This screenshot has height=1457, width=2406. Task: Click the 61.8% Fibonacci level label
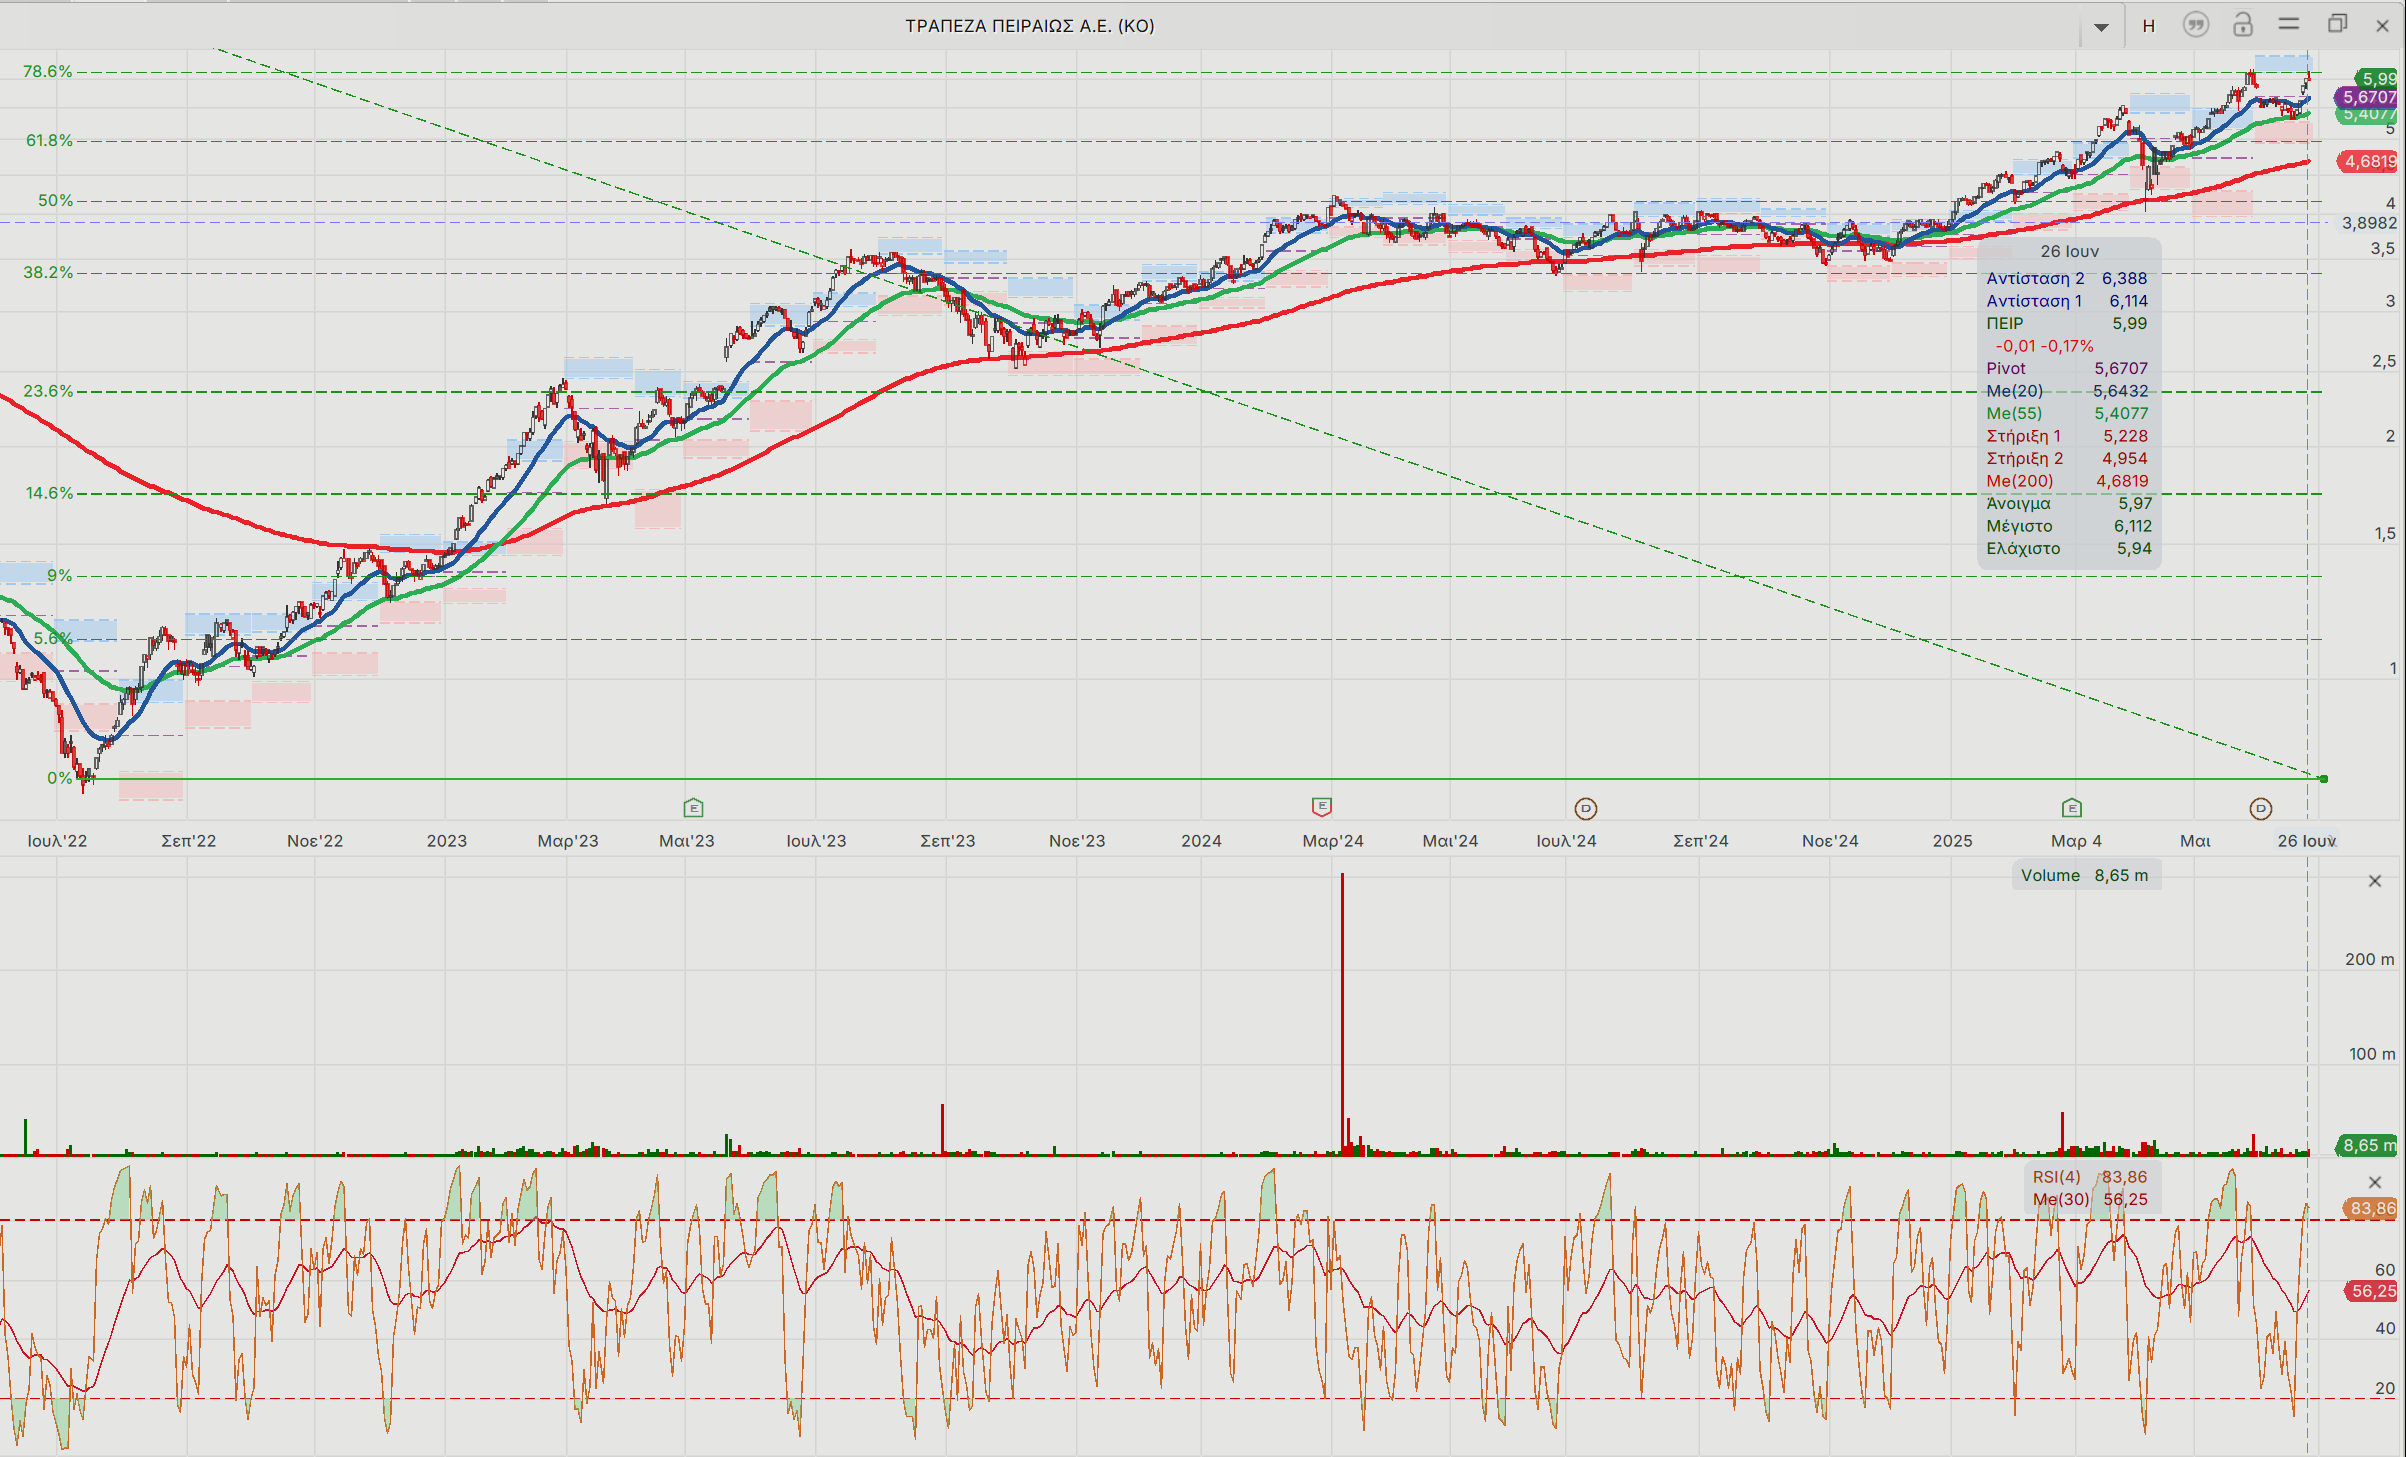point(49,140)
